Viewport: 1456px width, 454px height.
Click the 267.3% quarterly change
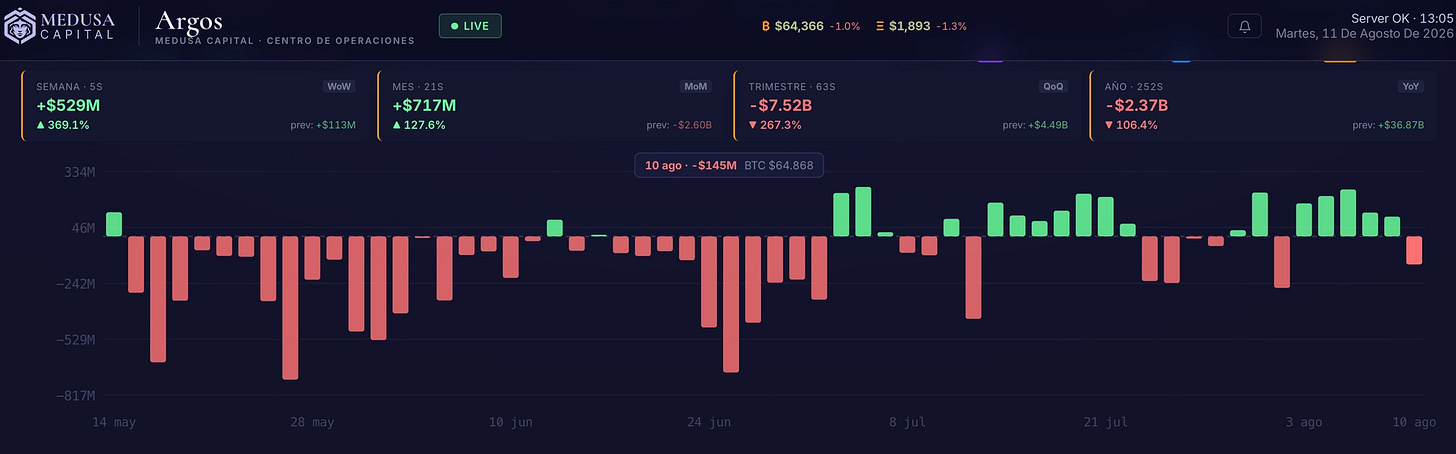coord(775,125)
